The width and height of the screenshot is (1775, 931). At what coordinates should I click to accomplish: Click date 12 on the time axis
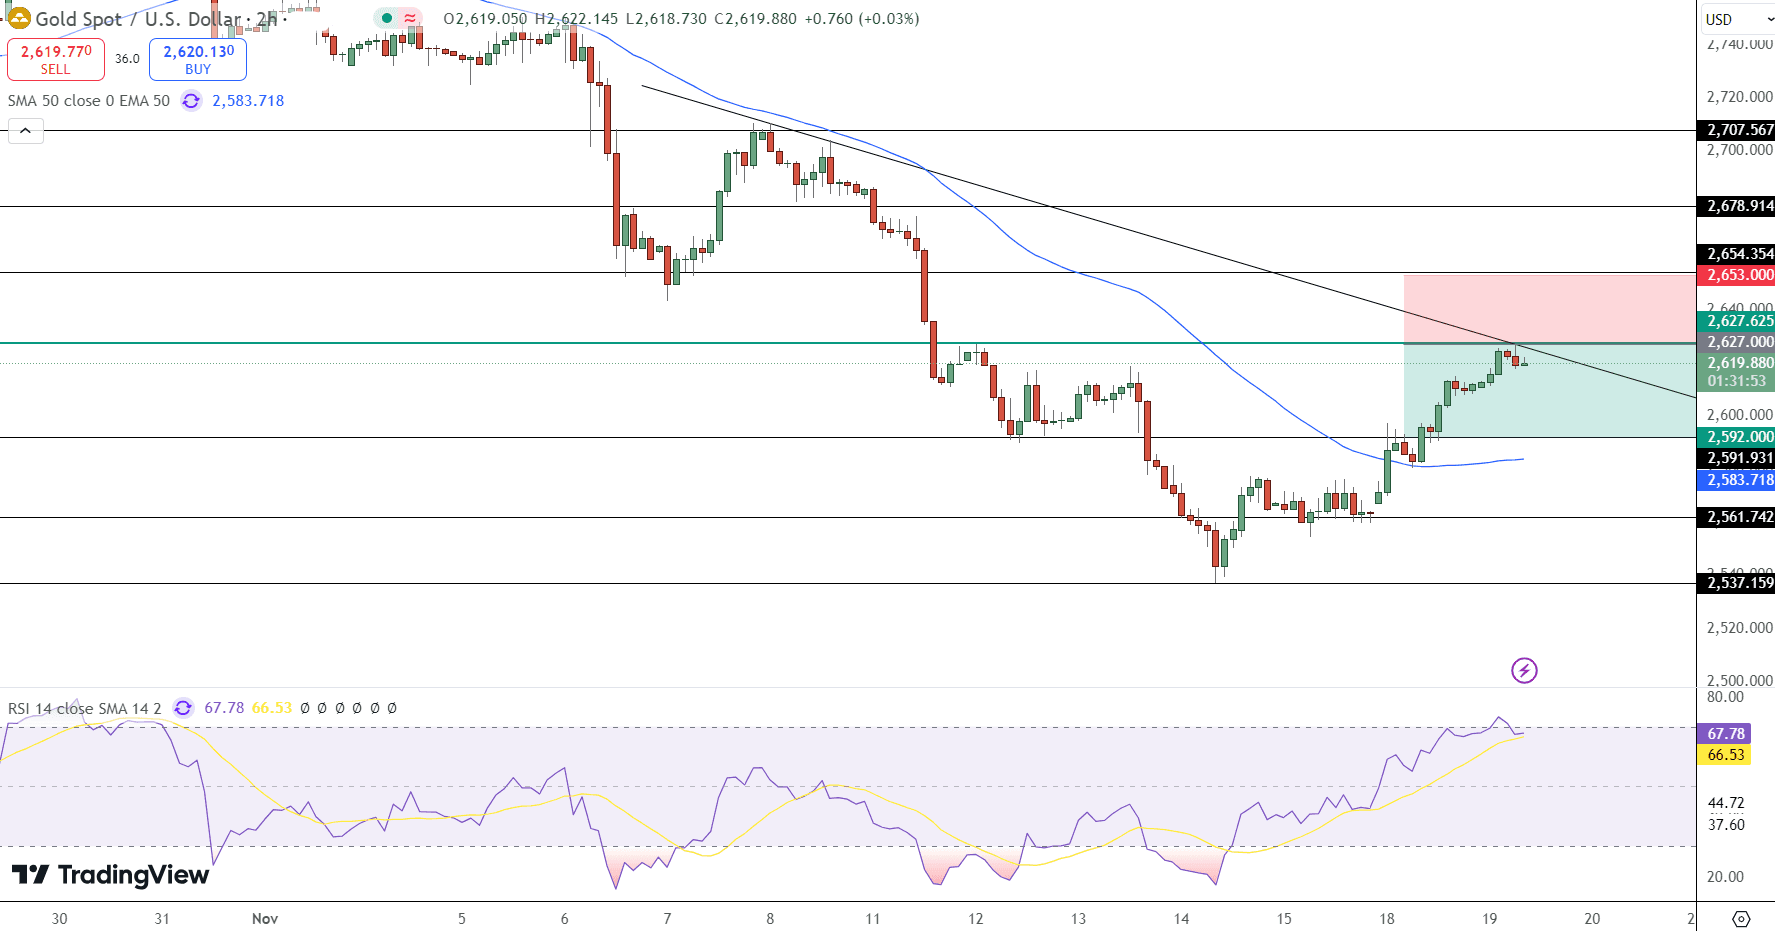point(976,918)
